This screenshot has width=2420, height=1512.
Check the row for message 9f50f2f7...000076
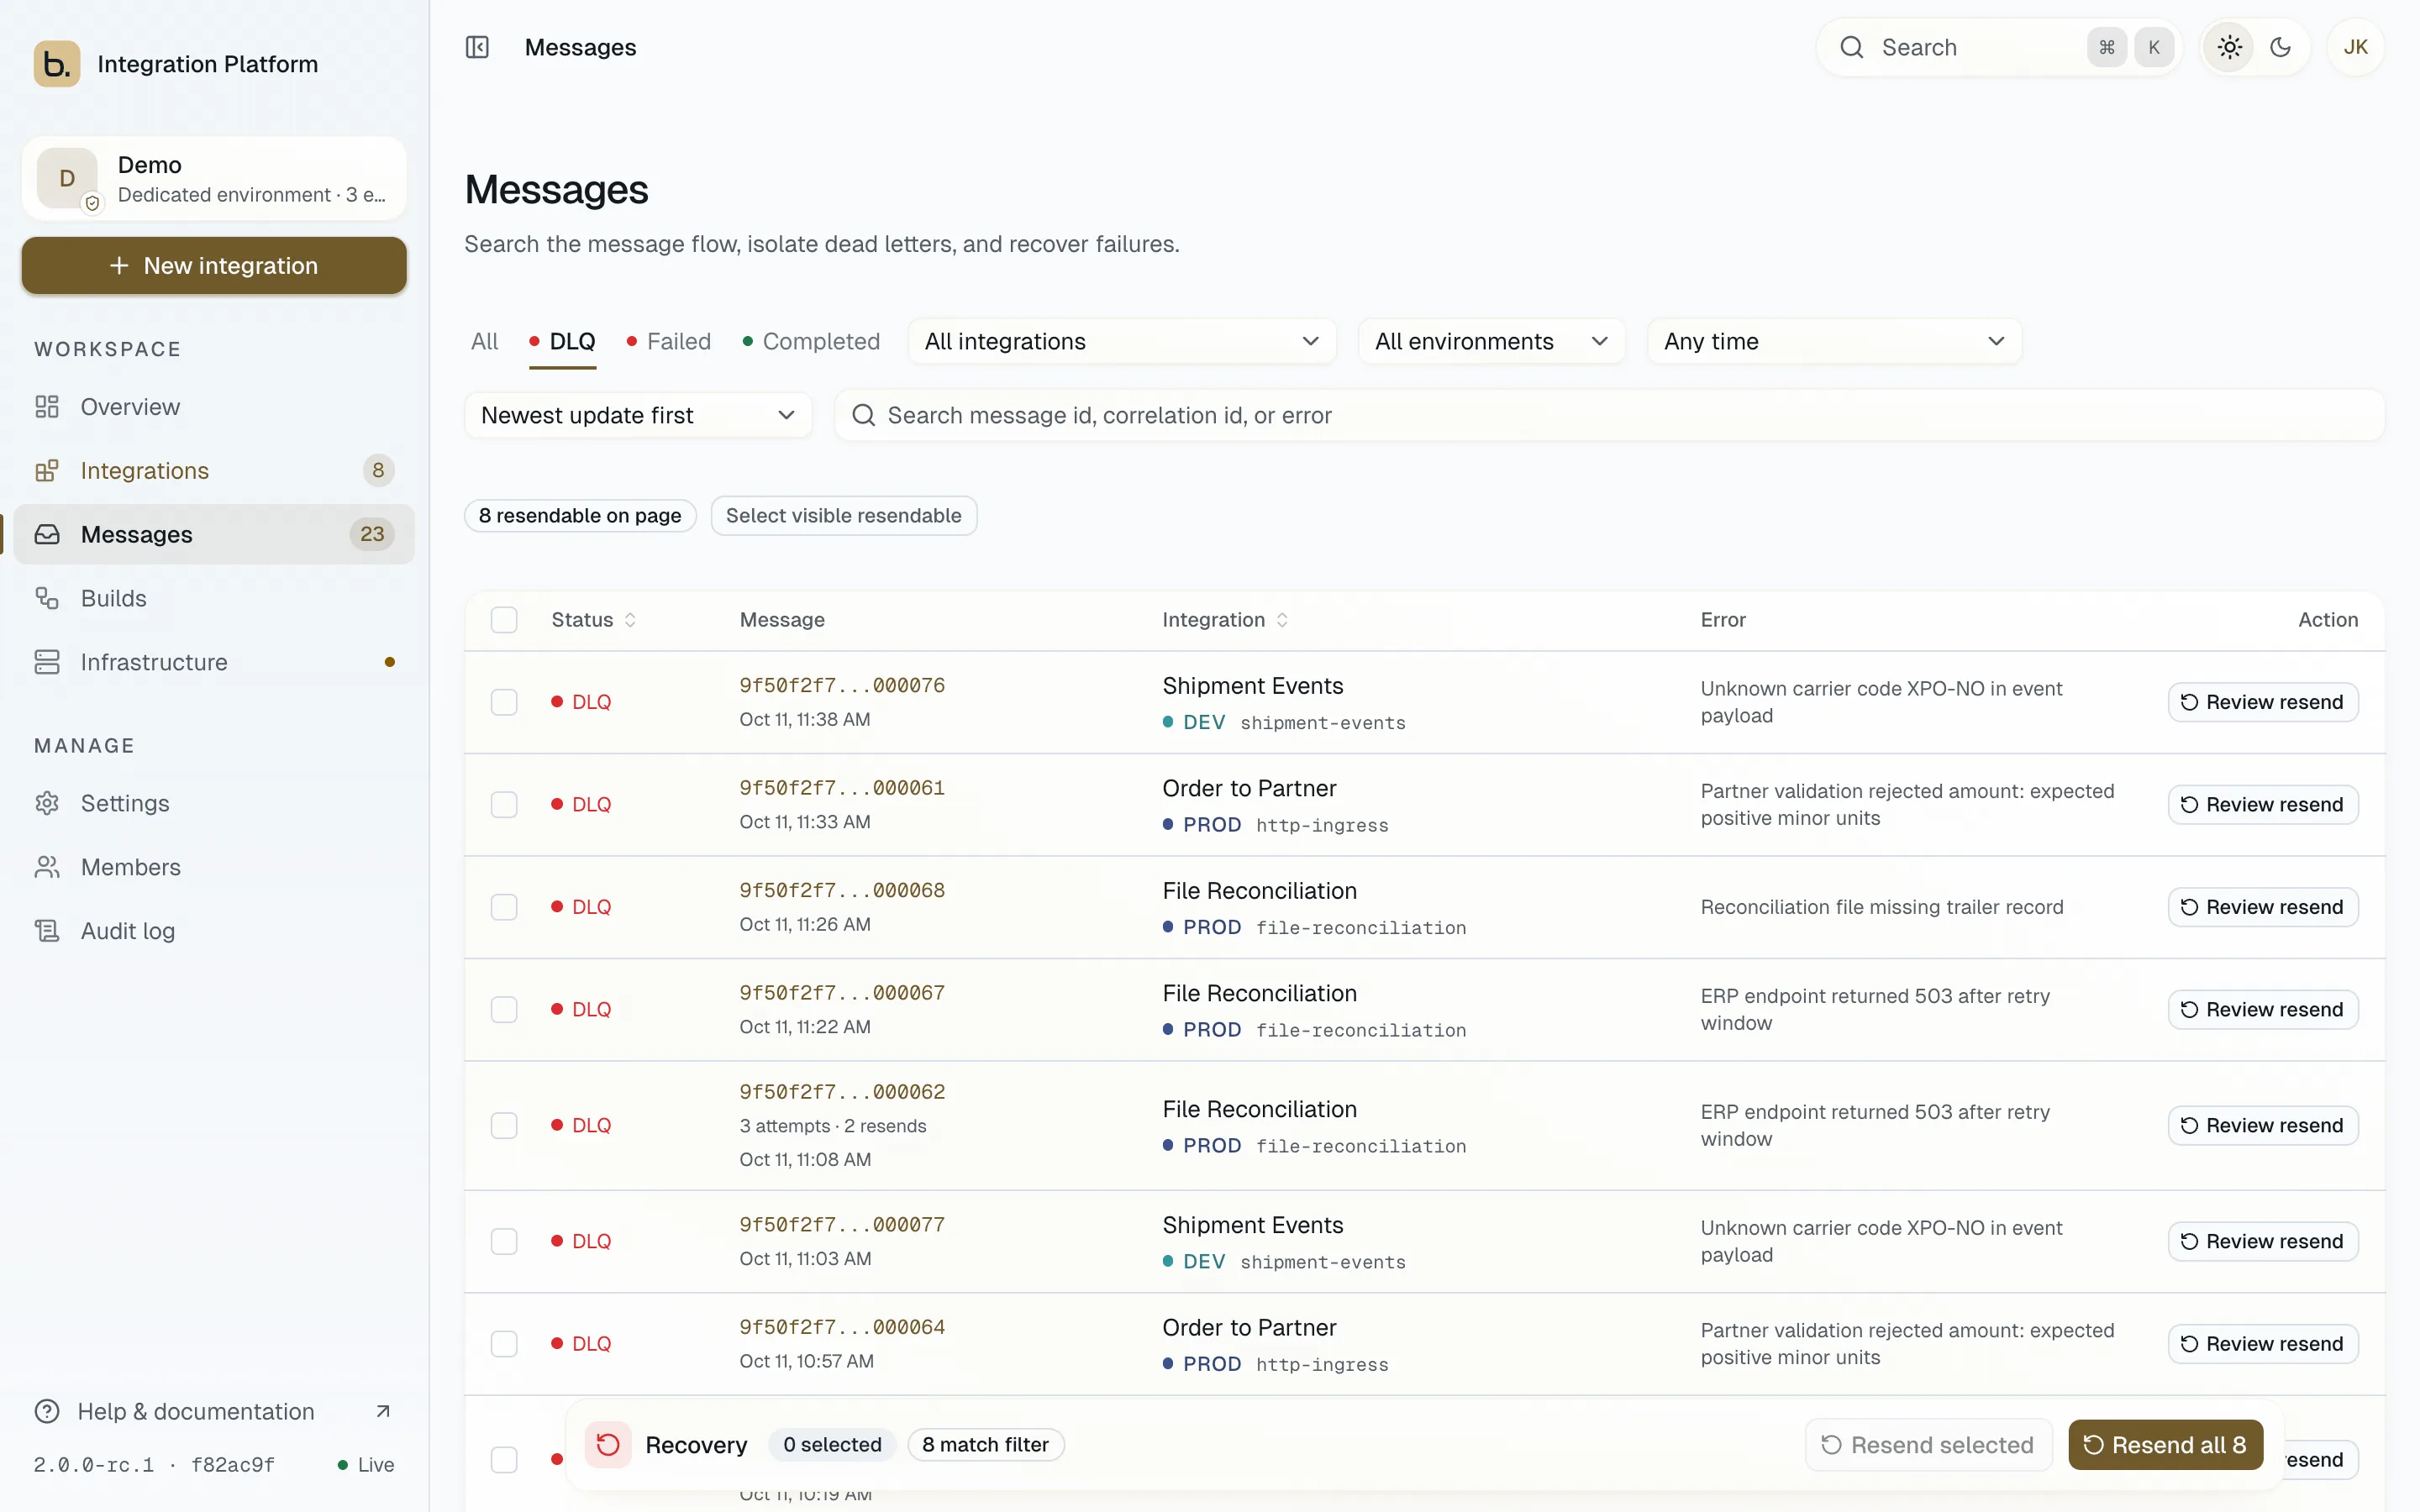(504, 702)
